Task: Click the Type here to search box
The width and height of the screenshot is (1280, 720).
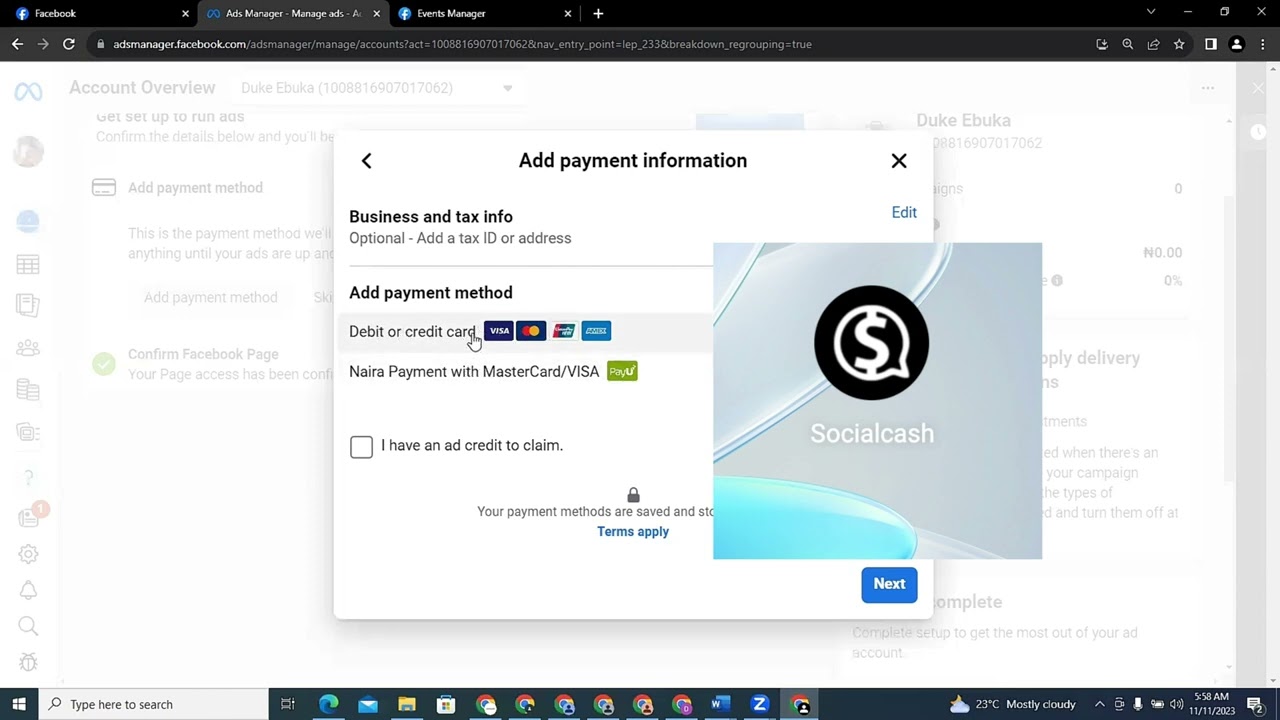Action: click(153, 704)
